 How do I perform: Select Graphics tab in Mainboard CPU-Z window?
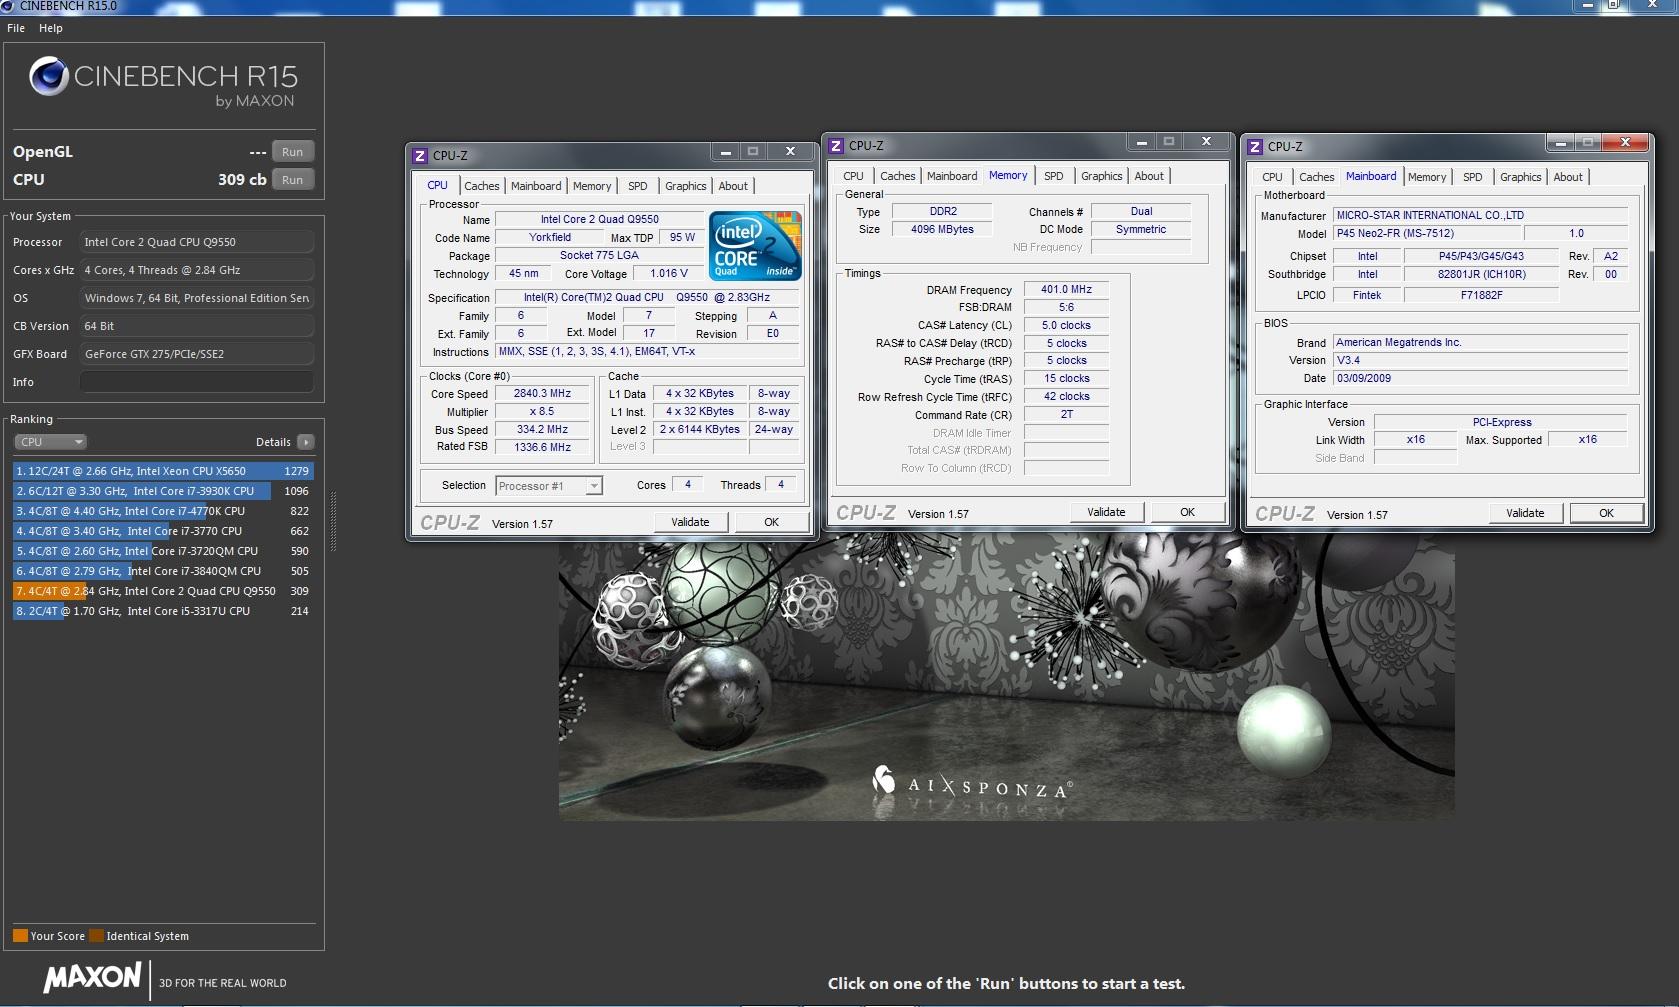pyautogui.click(x=1521, y=177)
